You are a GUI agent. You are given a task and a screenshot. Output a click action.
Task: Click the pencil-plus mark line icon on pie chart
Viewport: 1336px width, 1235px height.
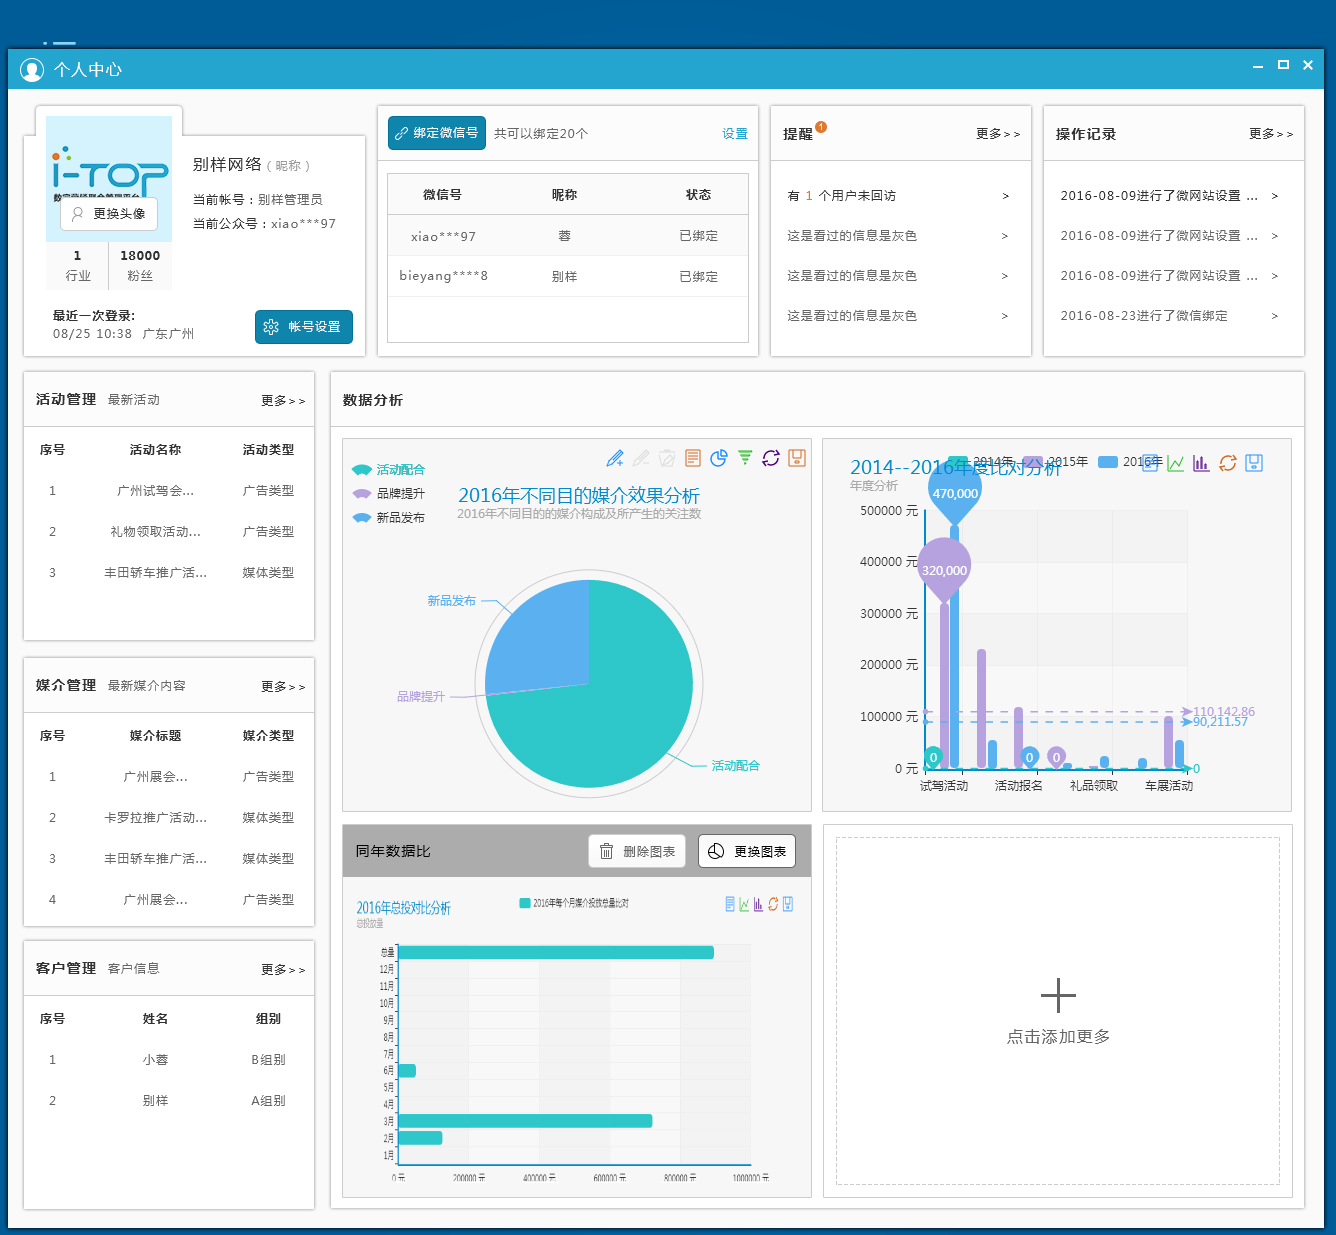pos(615,458)
